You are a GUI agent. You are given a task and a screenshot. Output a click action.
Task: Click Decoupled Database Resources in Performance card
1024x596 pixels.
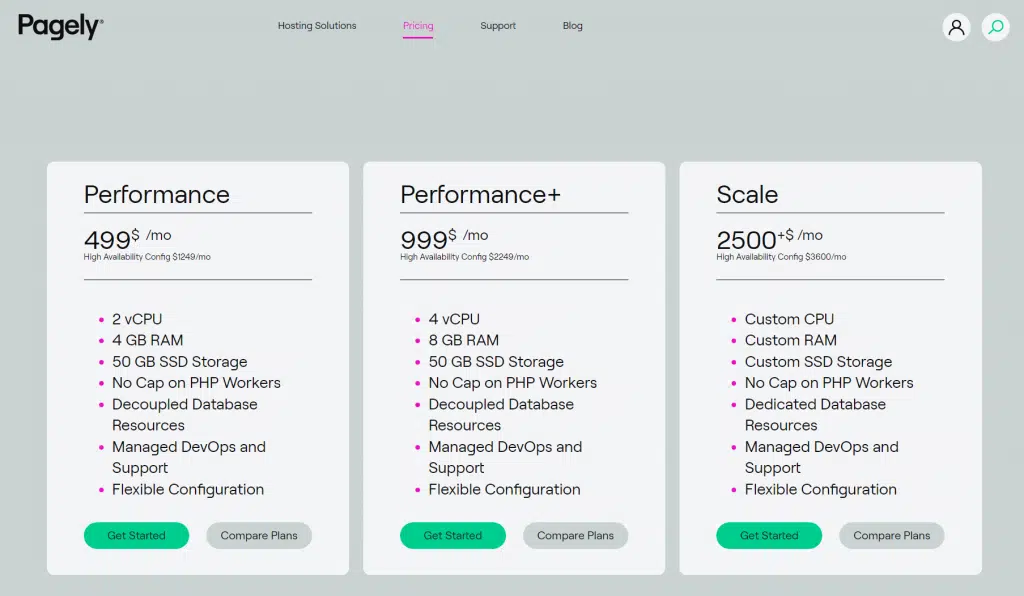click(185, 415)
